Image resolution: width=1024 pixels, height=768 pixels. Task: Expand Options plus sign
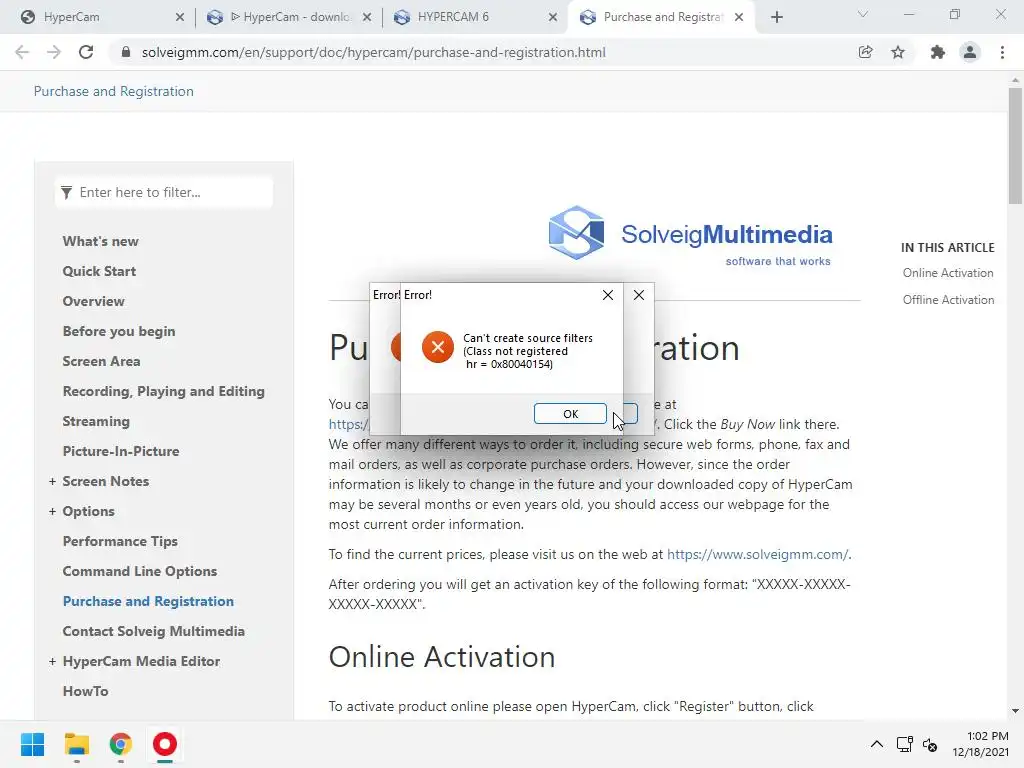pos(52,511)
